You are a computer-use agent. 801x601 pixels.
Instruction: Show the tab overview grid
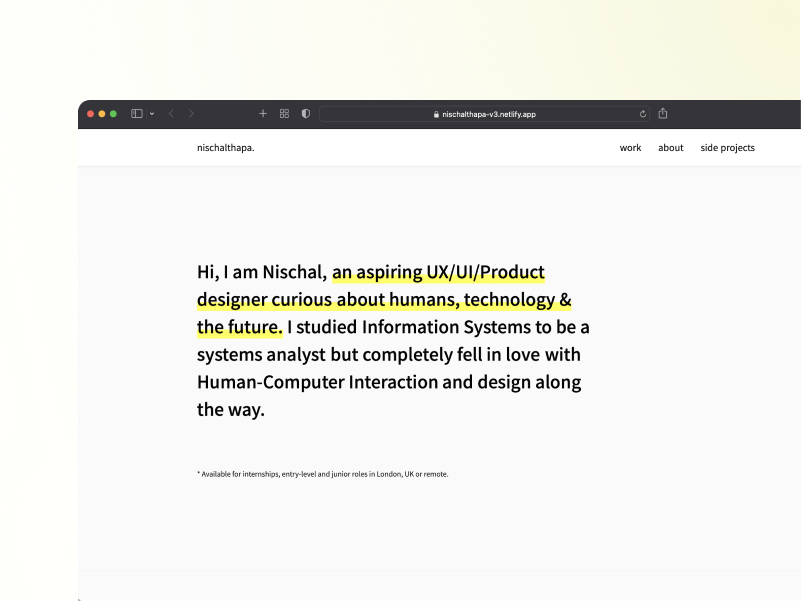(x=284, y=114)
